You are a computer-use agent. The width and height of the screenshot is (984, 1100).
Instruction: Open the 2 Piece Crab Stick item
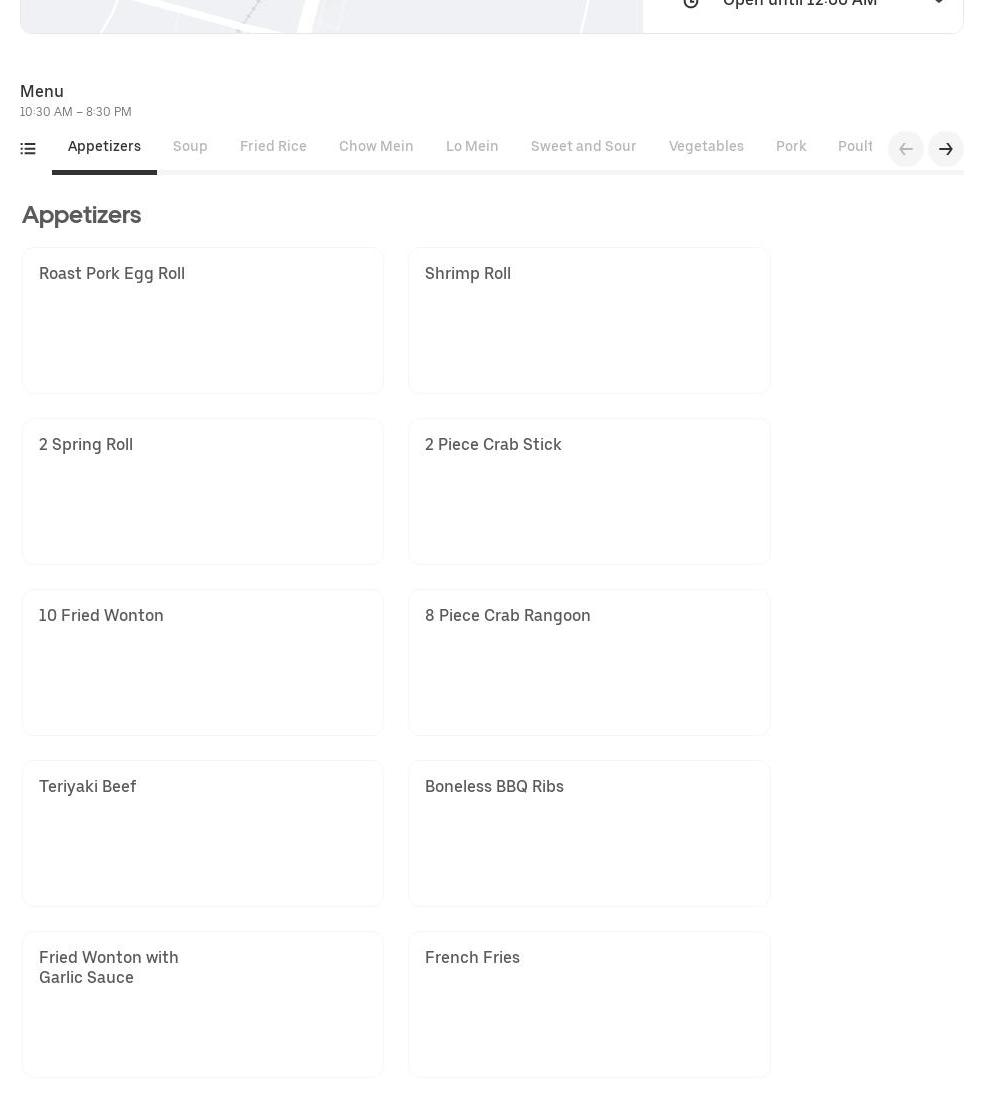click(589, 491)
